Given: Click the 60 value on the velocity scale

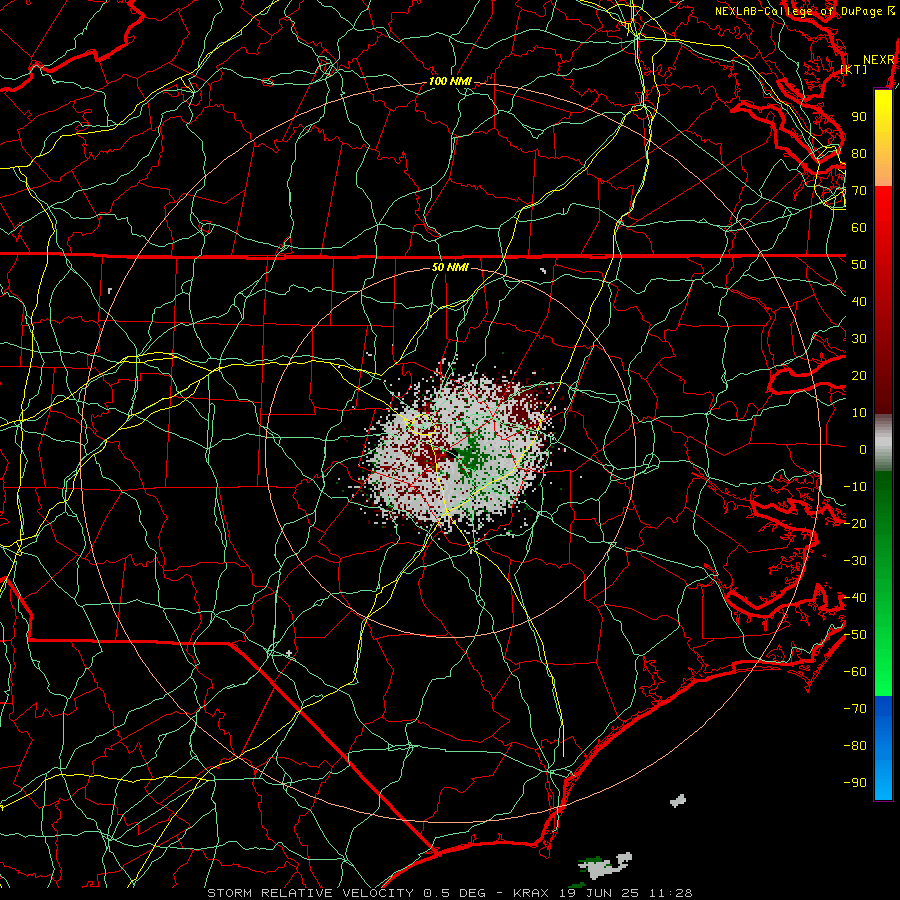Looking at the screenshot, I should tap(859, 228).
